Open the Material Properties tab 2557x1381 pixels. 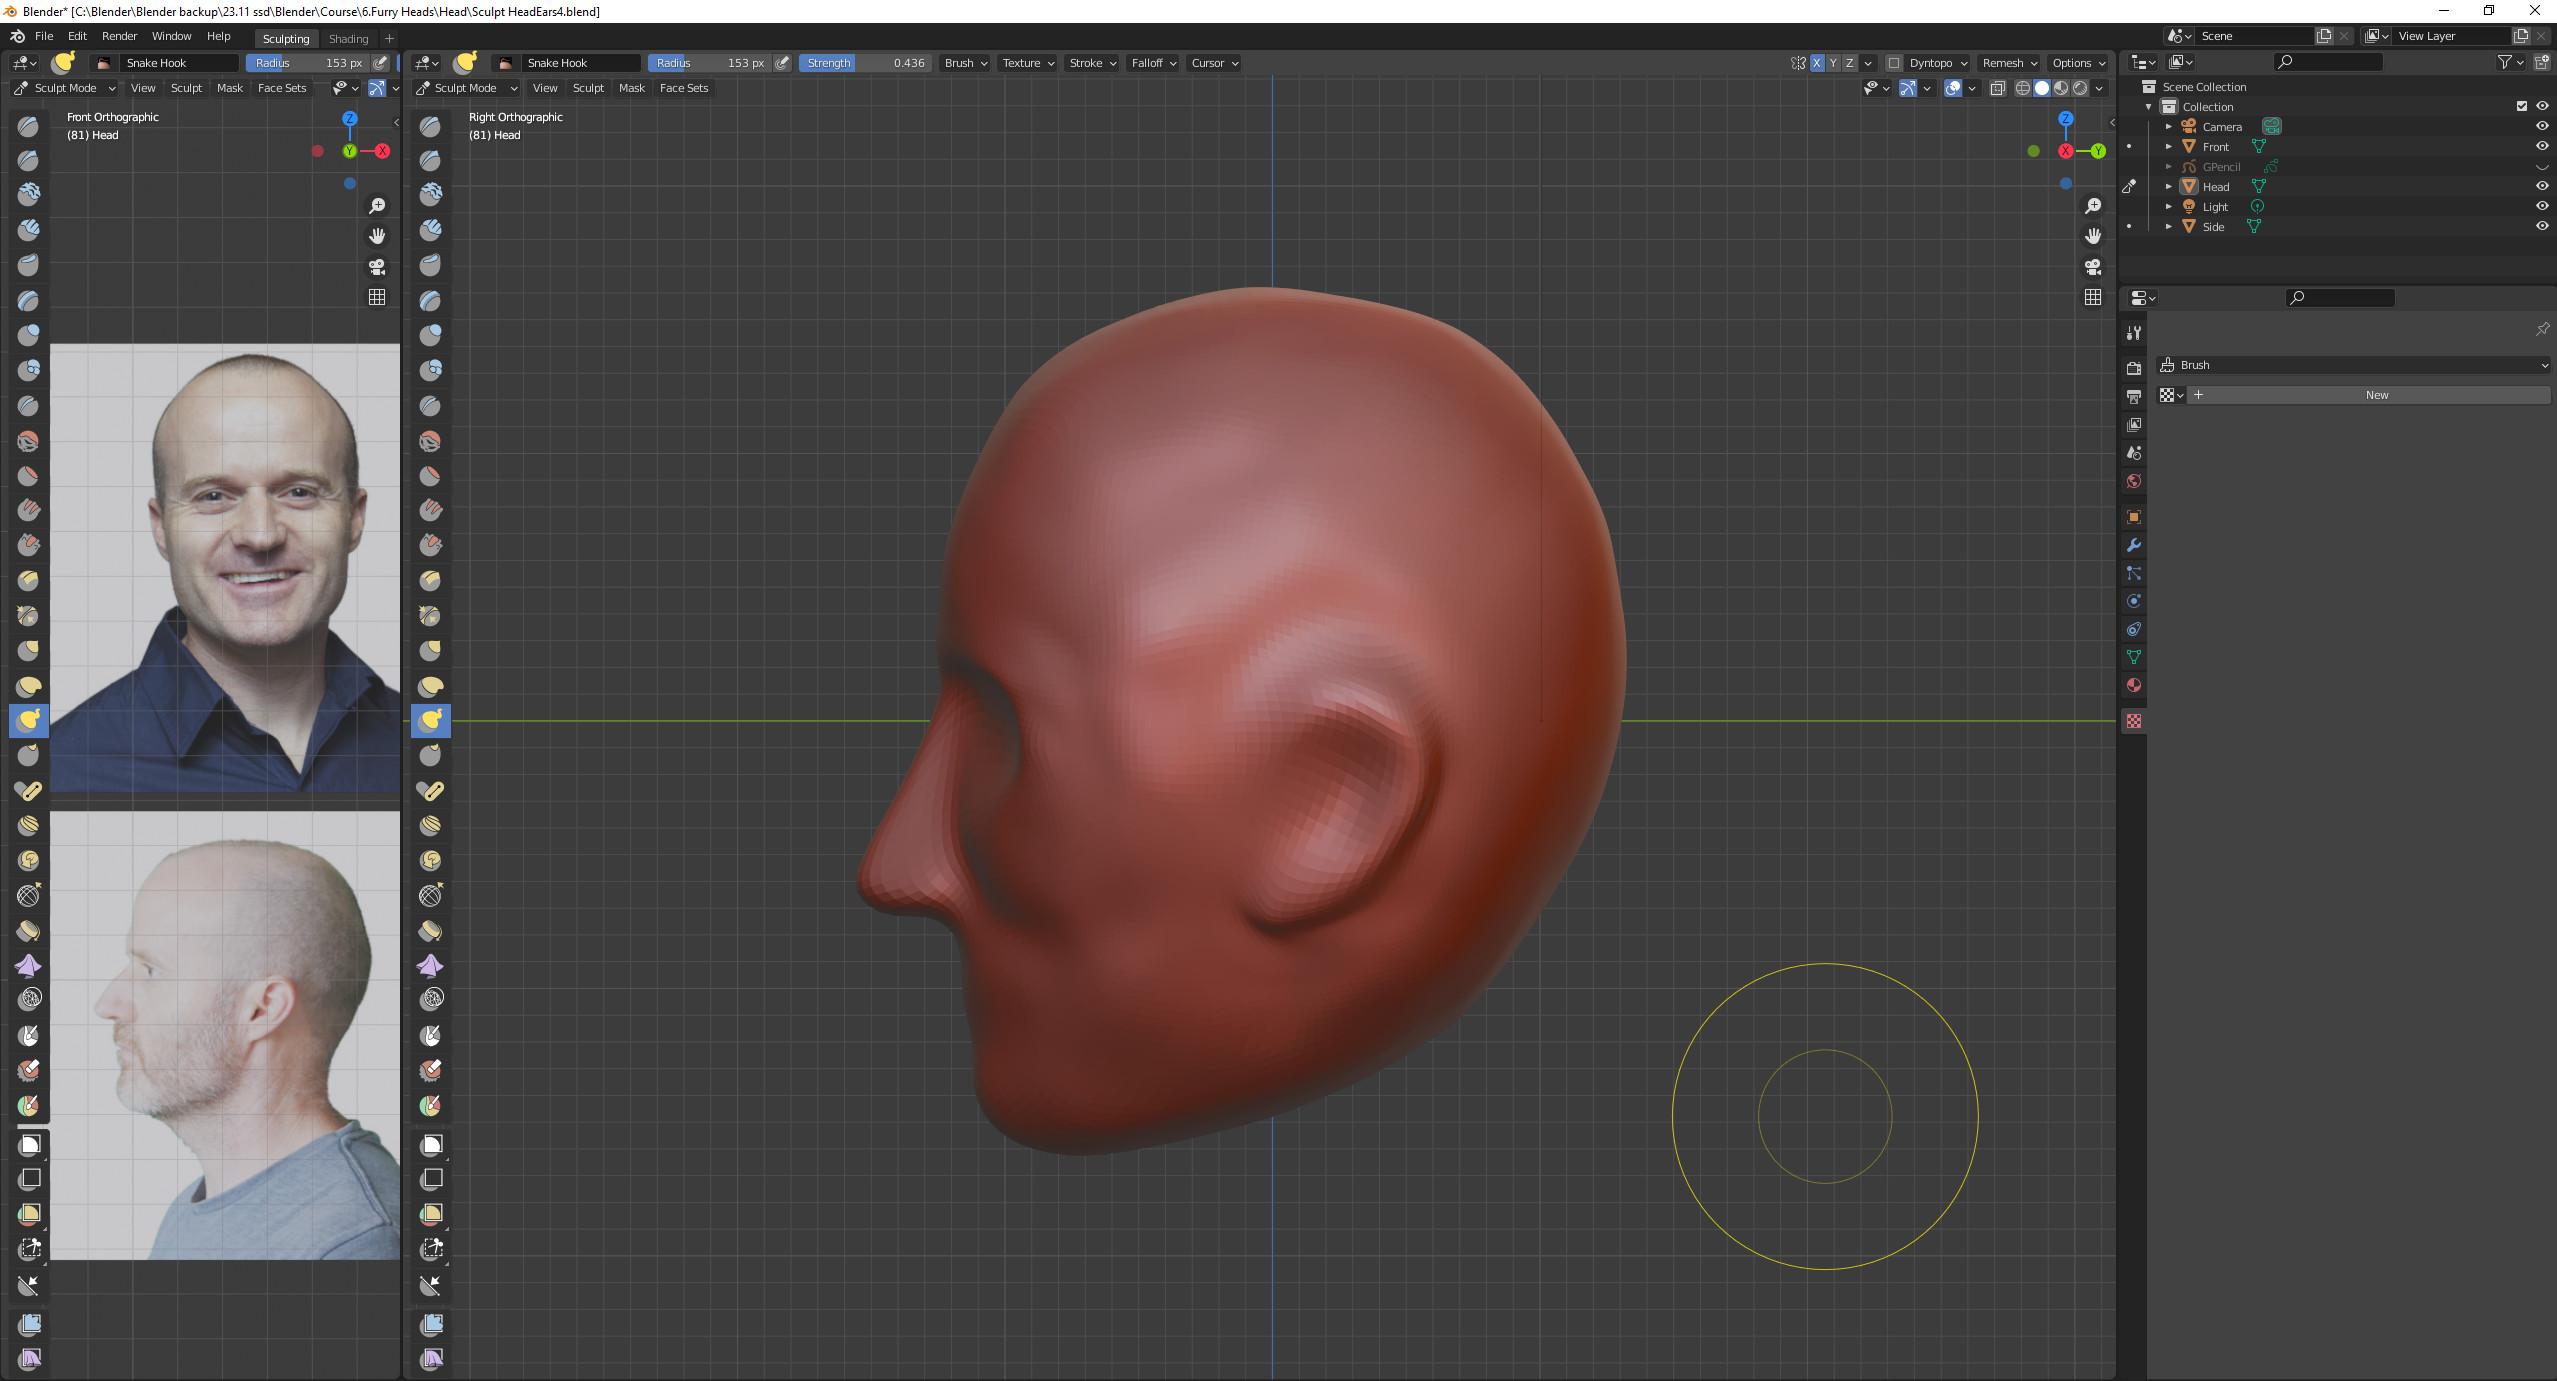pos(2134,686)
